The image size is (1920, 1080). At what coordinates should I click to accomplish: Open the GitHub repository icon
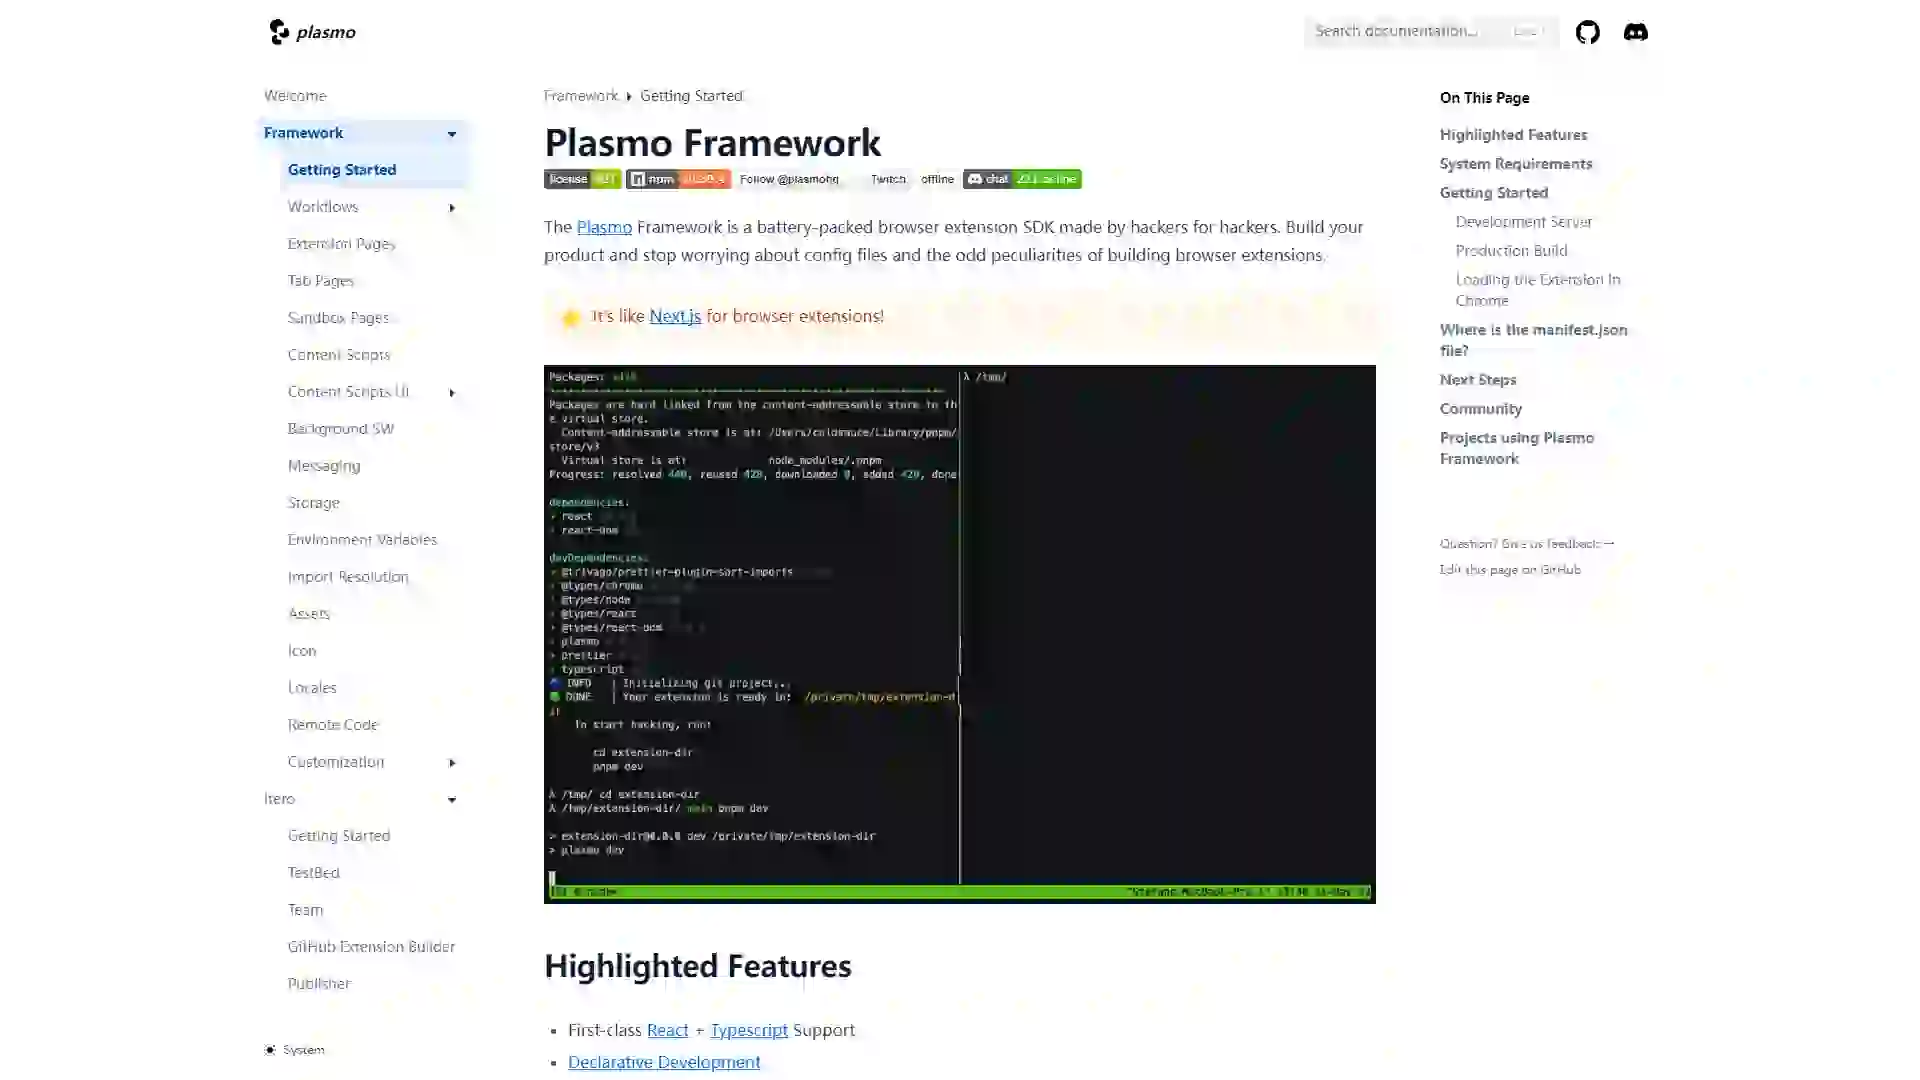point(1587,32)
